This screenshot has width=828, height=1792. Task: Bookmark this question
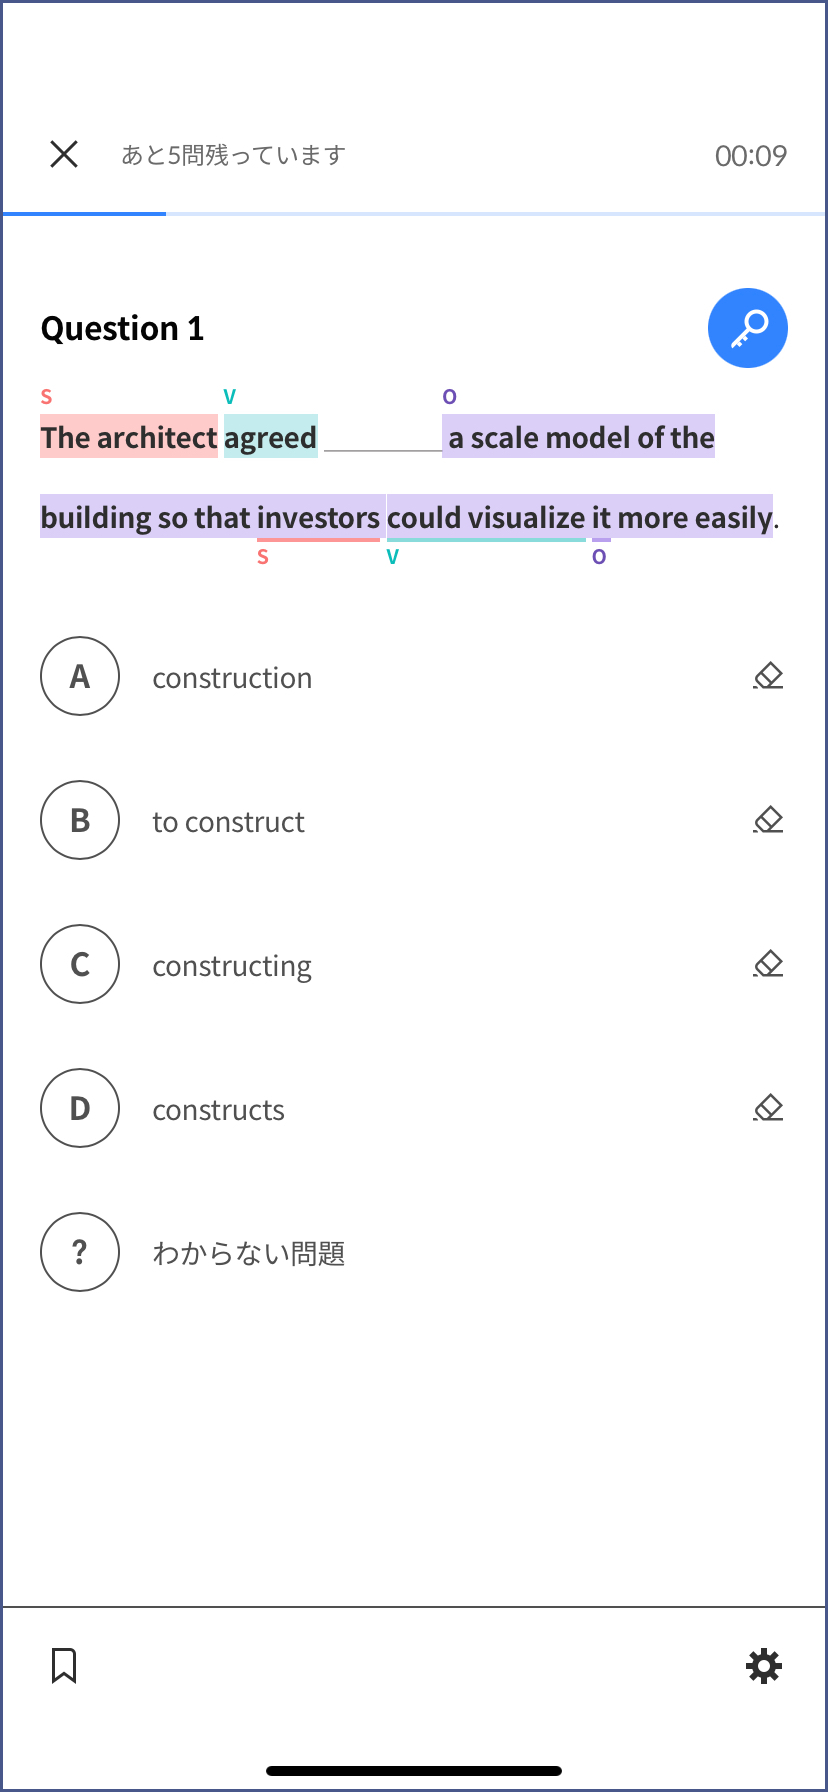(x=64, y=1666)
